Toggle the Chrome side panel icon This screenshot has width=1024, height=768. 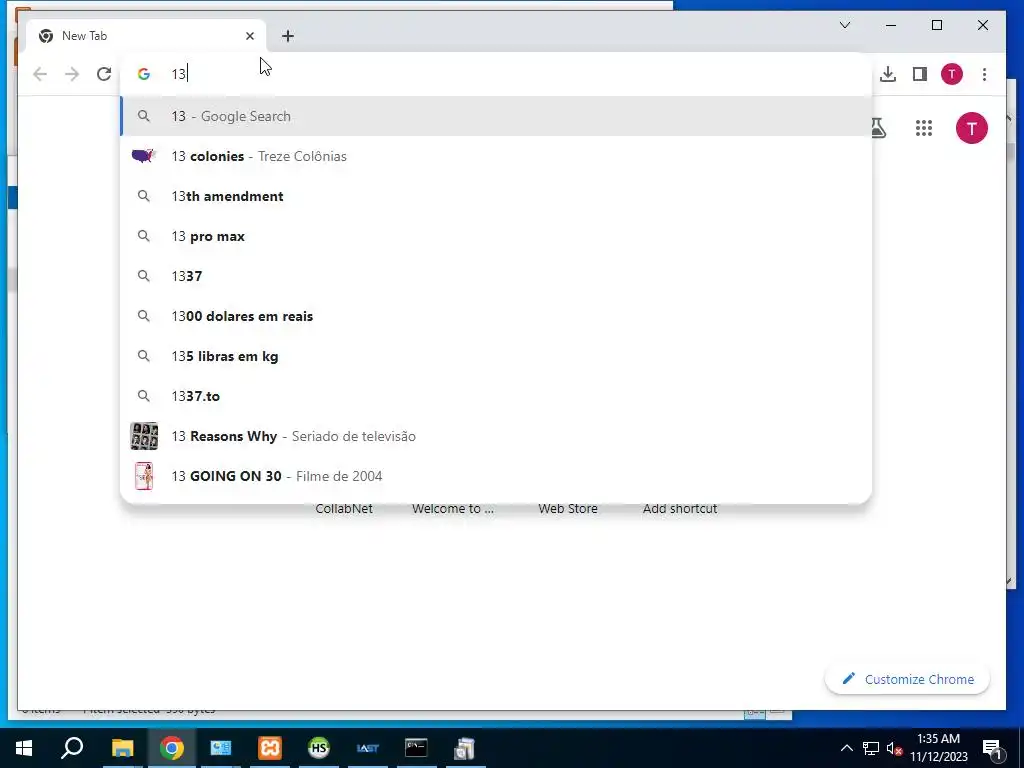[920, 74]
